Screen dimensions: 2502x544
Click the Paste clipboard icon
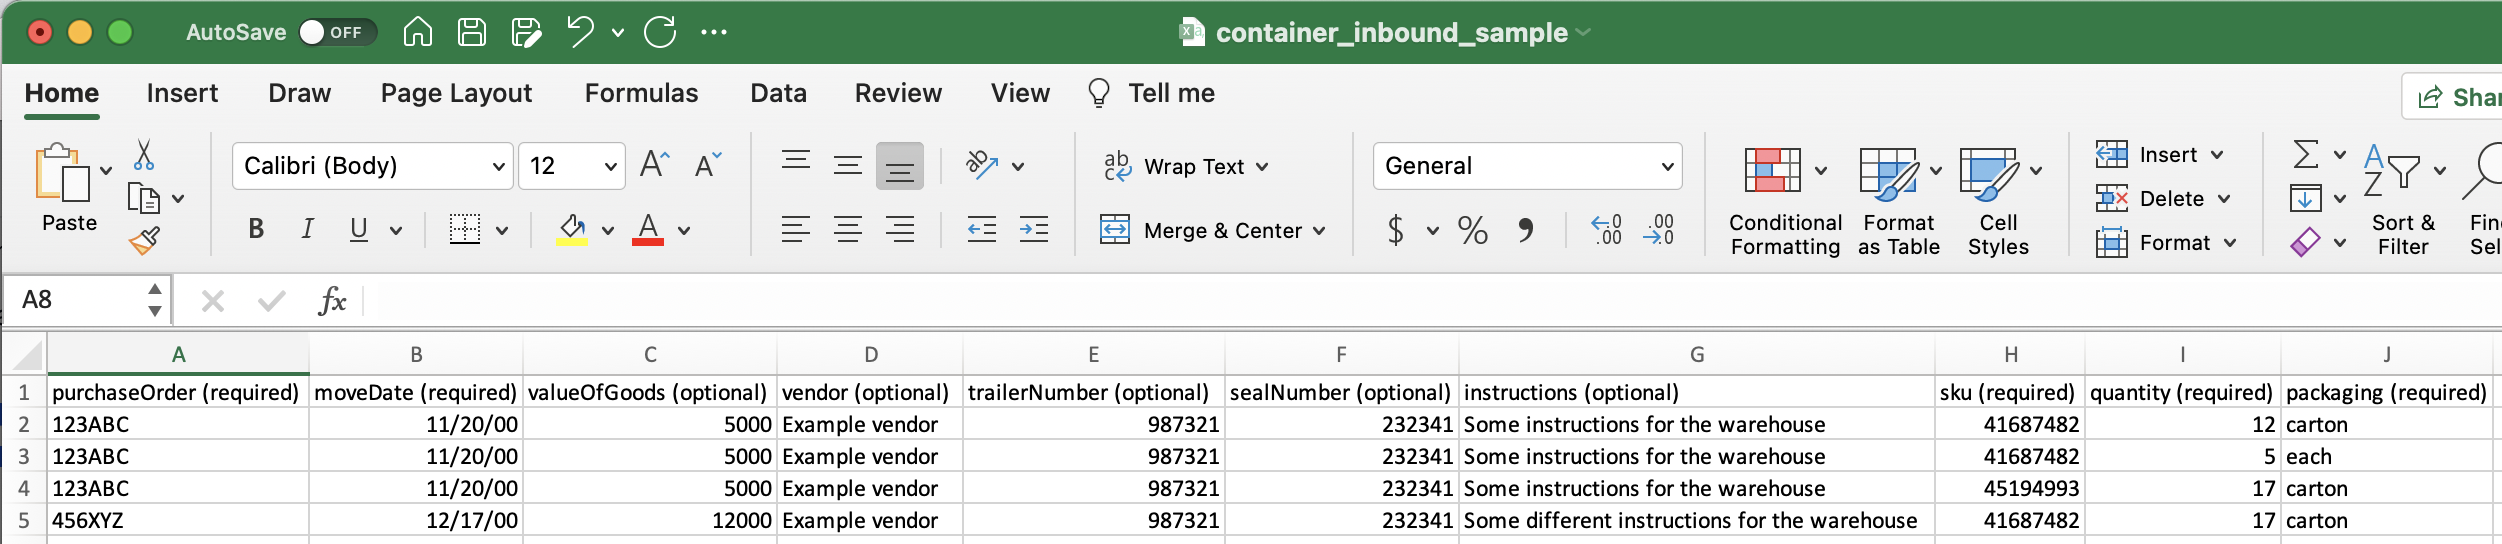pyautogui.click(x=62, y=172)
